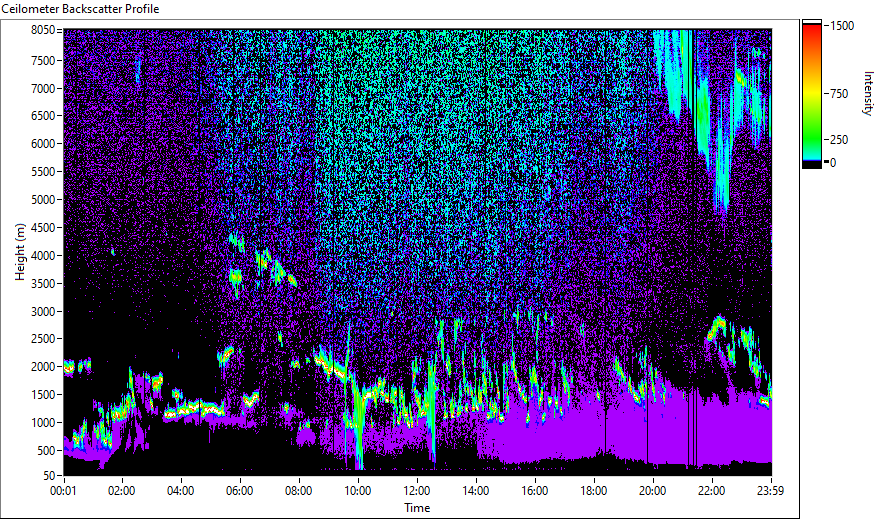Click the 04:00 time tick label
The image size is (878, 519).
[x=180, y=491]
